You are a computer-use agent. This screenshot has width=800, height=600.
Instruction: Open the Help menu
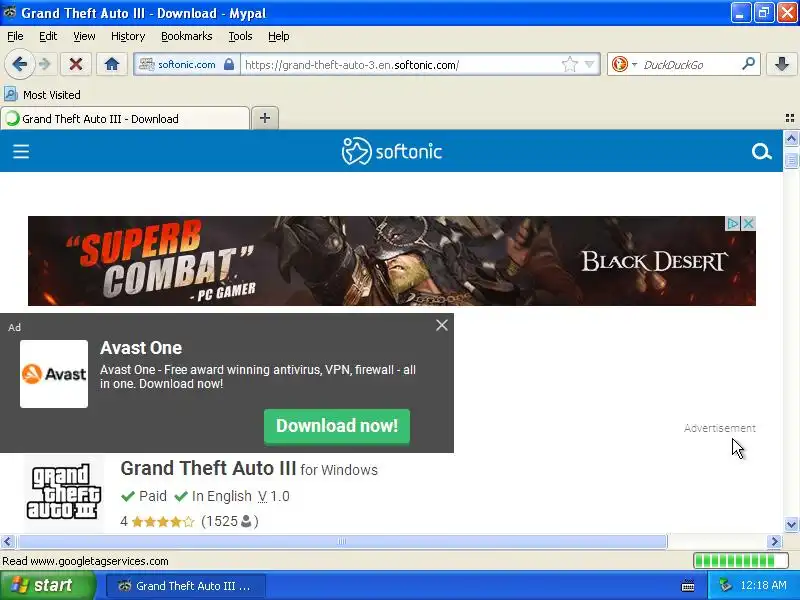point(279,36)
